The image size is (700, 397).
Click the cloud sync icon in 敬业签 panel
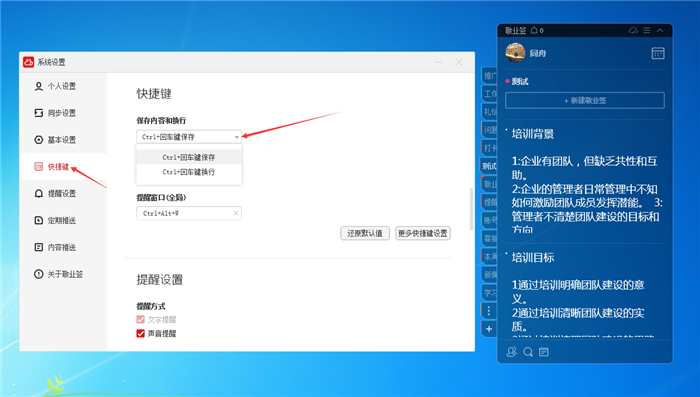pyautogui.click(x=633, y=30)
